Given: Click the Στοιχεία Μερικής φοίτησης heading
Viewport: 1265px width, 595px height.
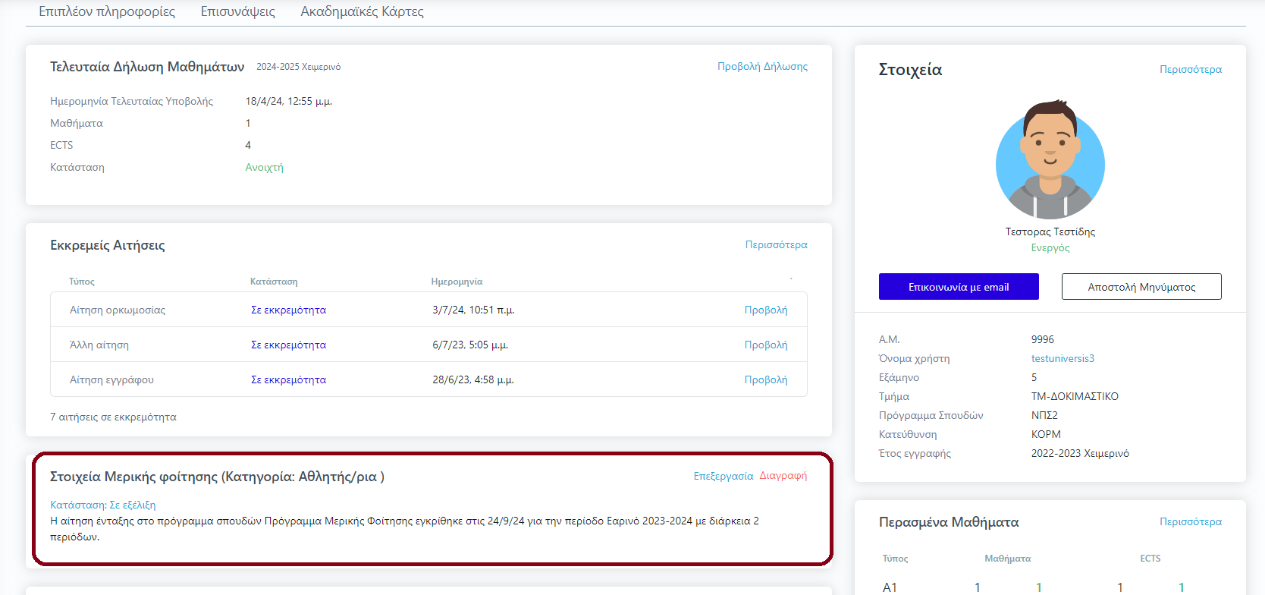Looking at the screenshot, I should coord(217,477).
